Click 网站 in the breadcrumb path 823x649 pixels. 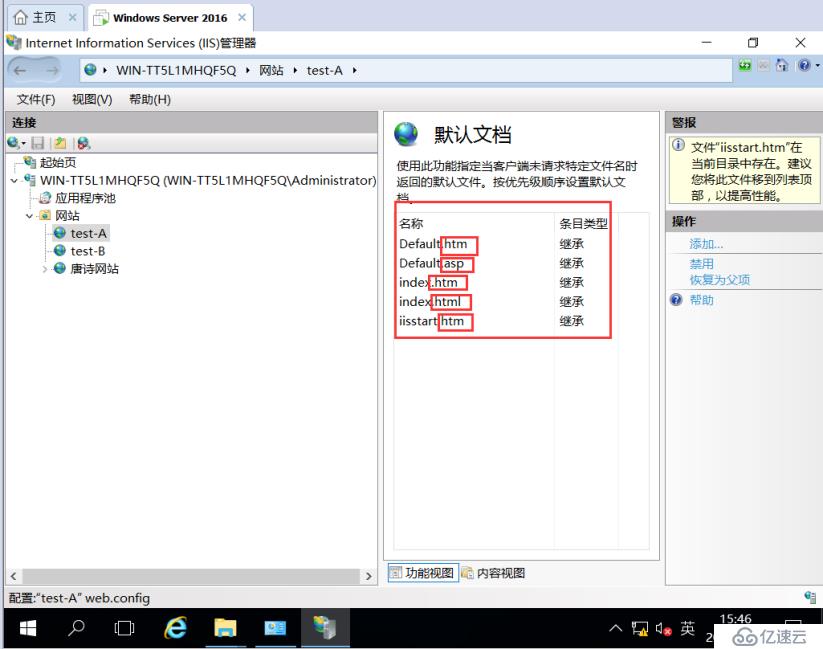(x=271, y=70)
